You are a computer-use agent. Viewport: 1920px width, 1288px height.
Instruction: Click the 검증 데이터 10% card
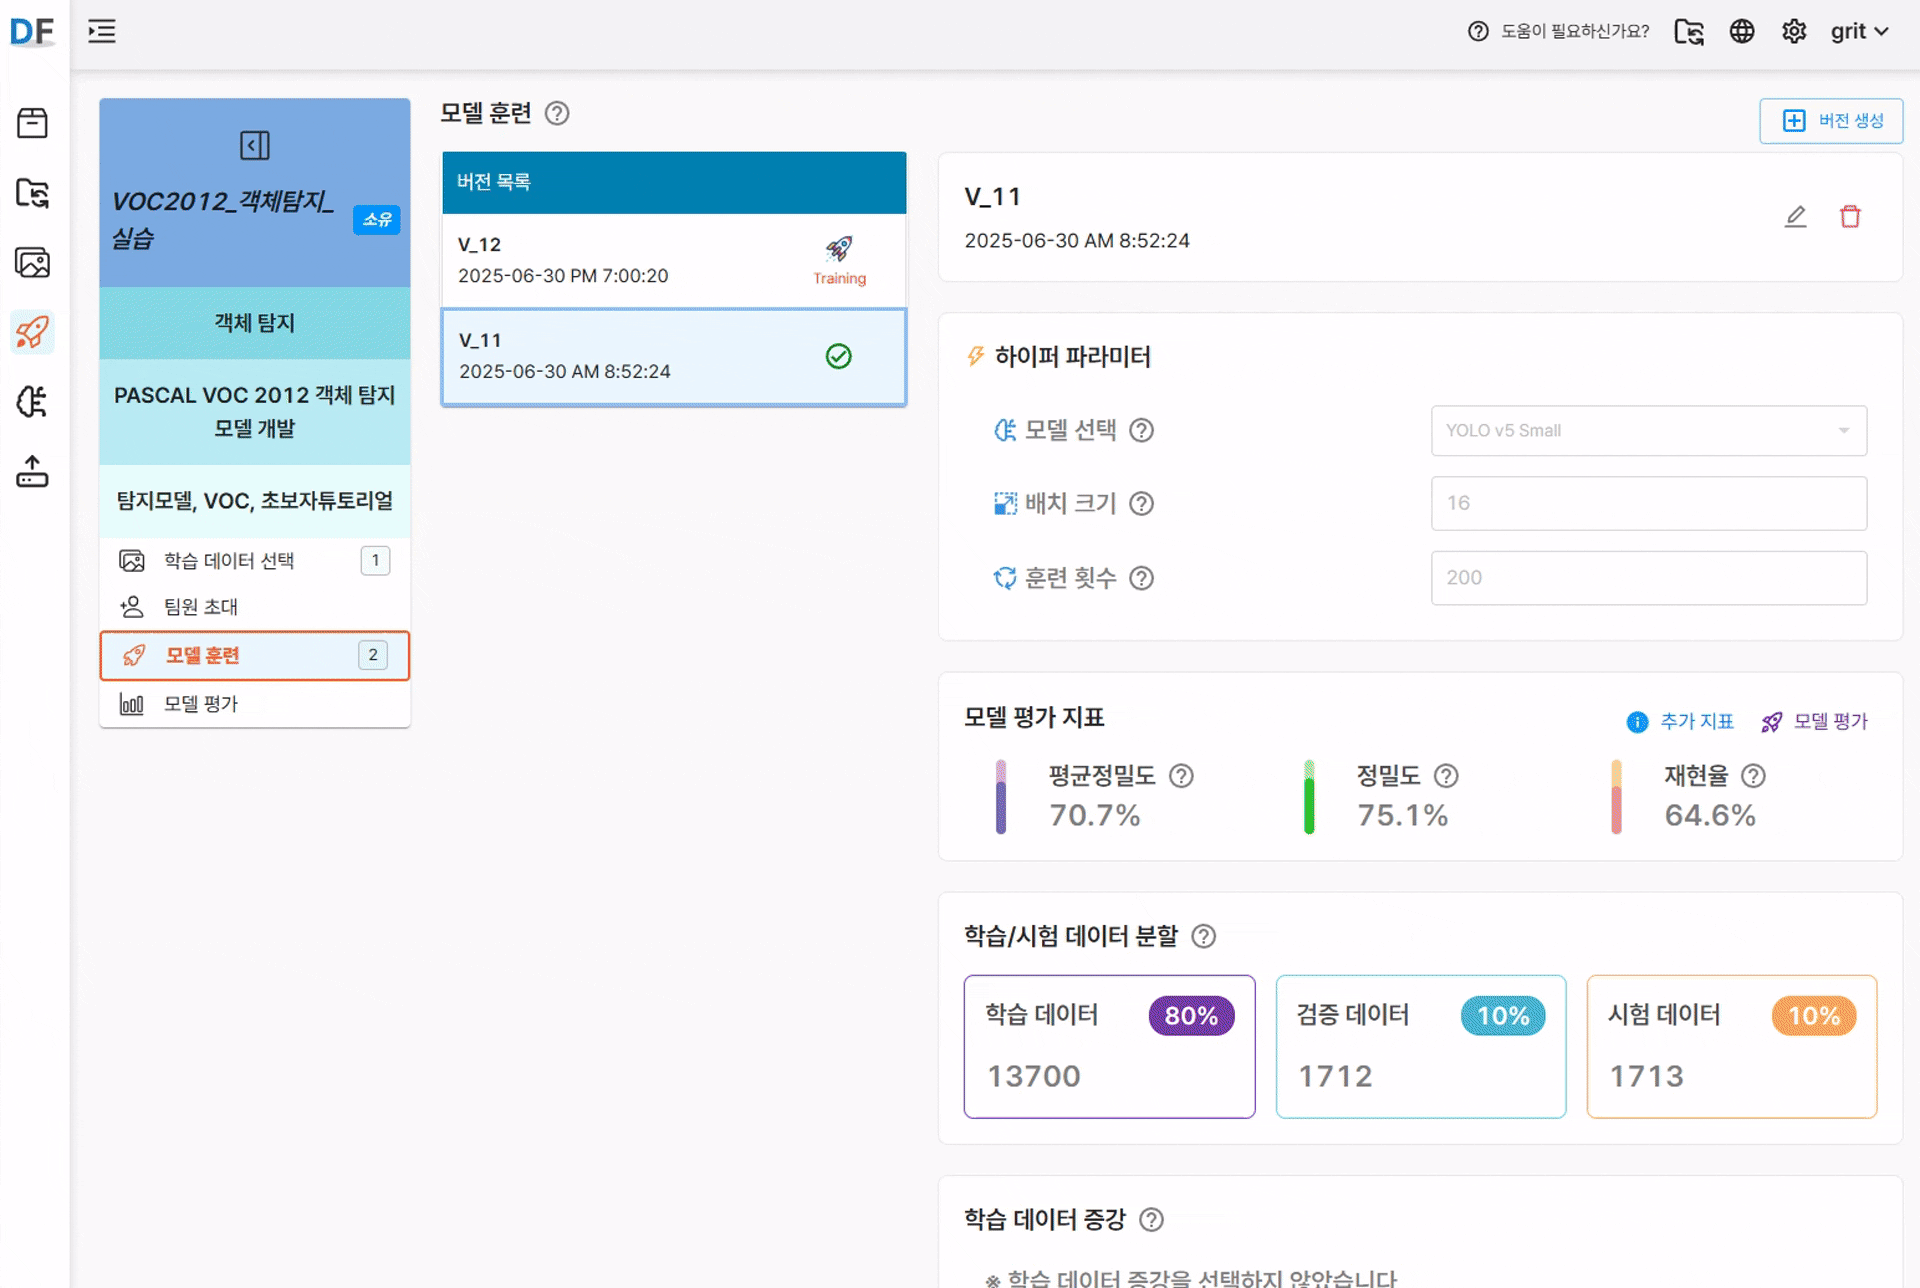click(x=1421, y=1047)
